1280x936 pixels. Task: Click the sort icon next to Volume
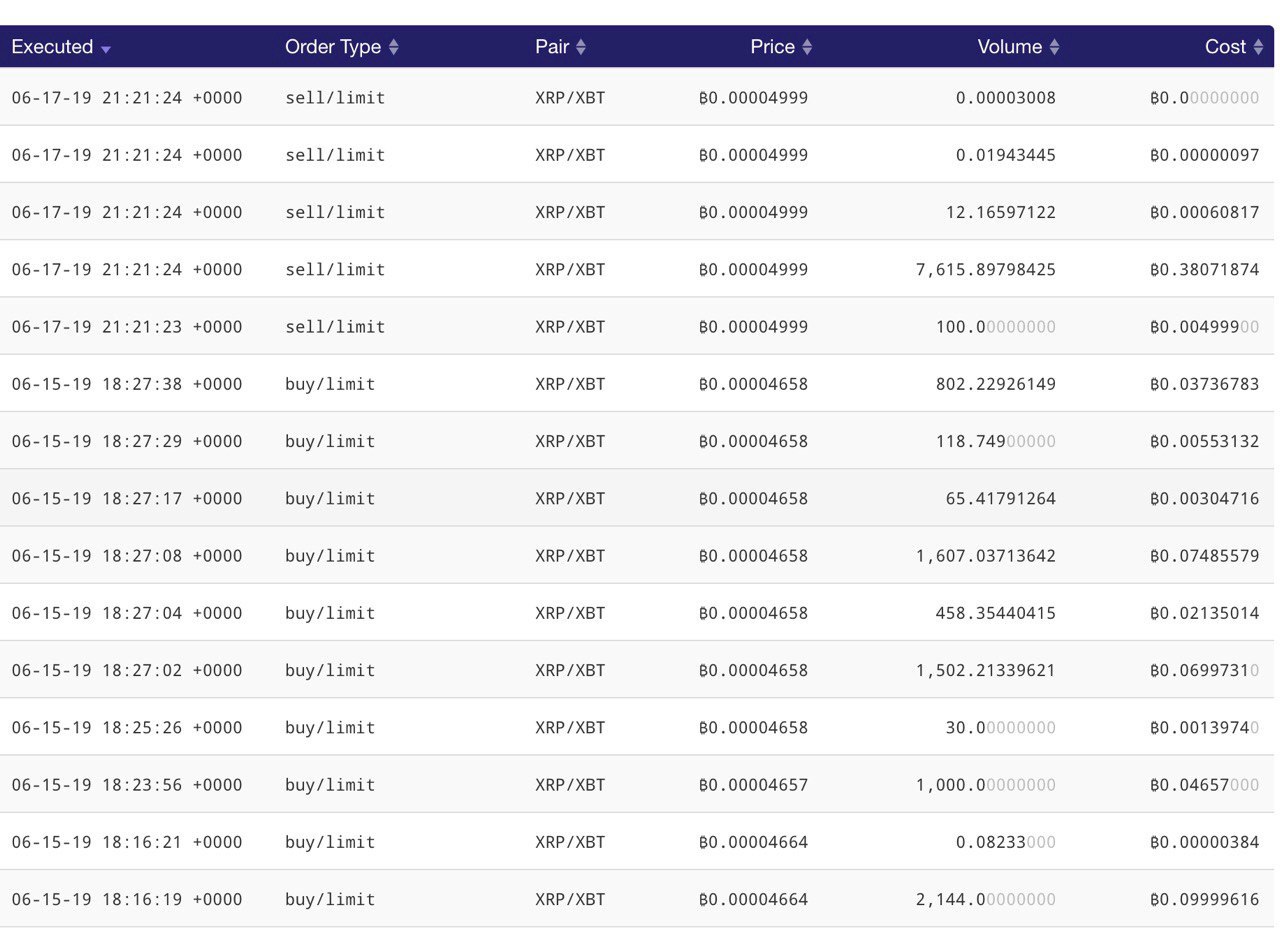1054,47
